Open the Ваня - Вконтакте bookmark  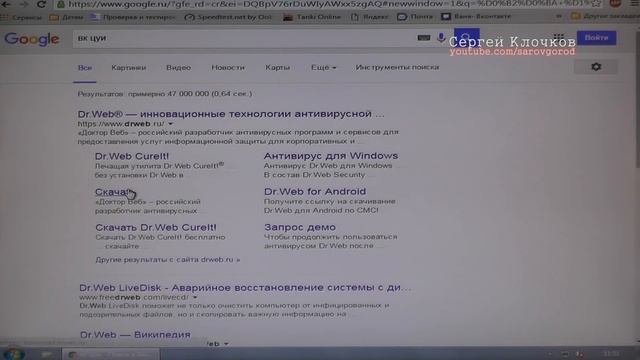tap(476, 17)
